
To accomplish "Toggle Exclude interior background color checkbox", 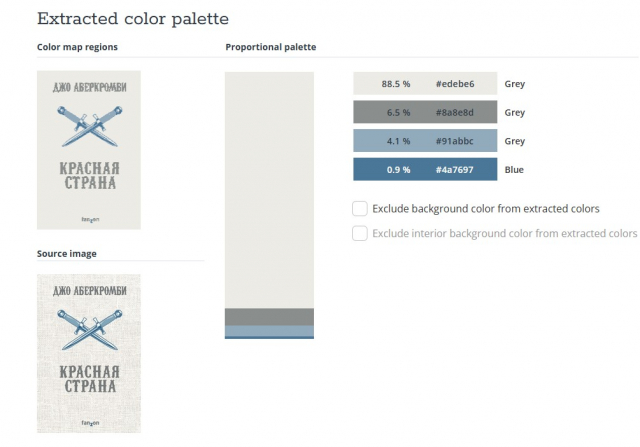I will pos(360,234).
